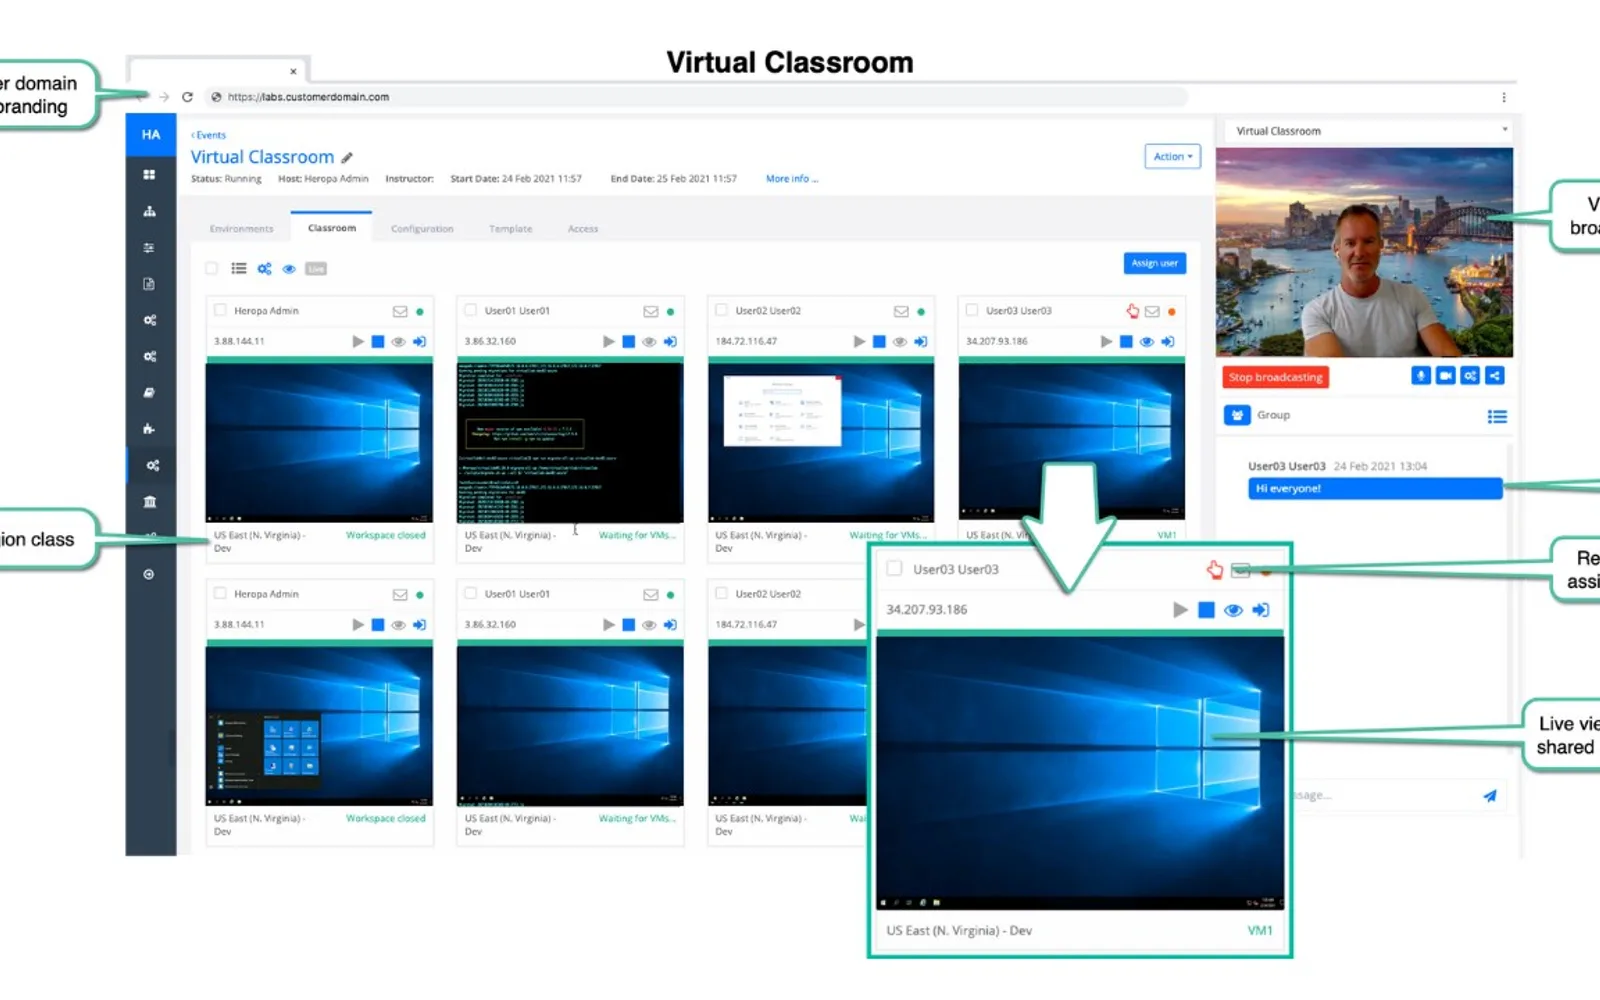Switch to the Access tab

click(583, 229)
